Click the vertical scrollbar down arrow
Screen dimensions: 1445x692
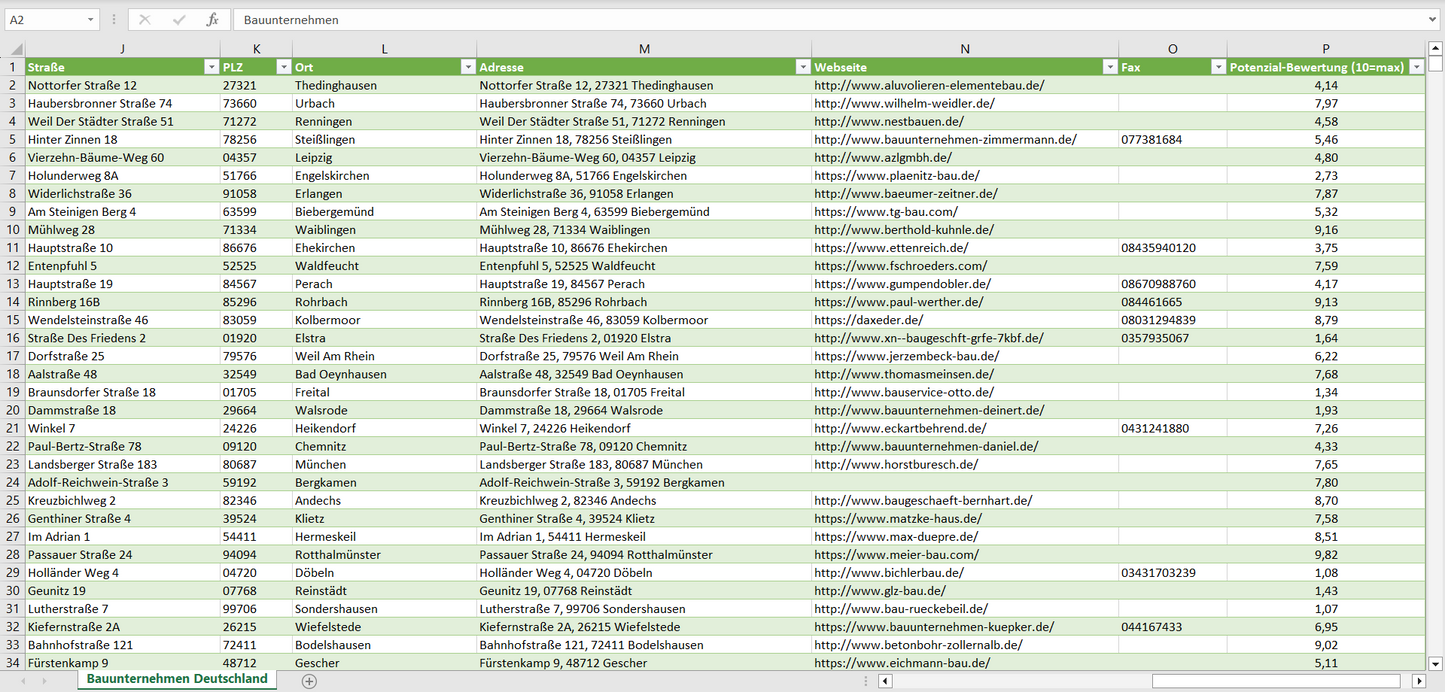coord(1436,662)
